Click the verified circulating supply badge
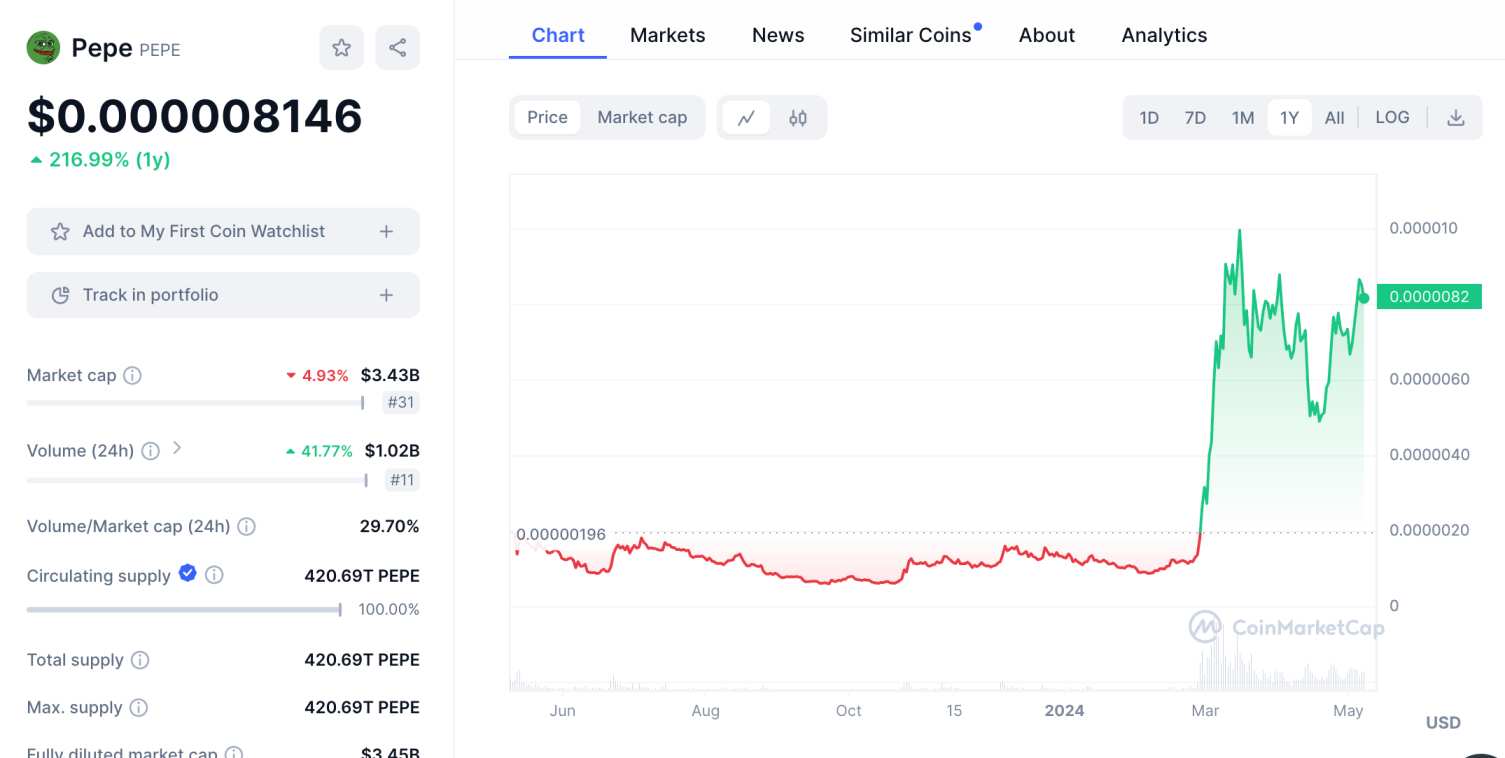Screen dimensions: 1505x758 point(187,573)
